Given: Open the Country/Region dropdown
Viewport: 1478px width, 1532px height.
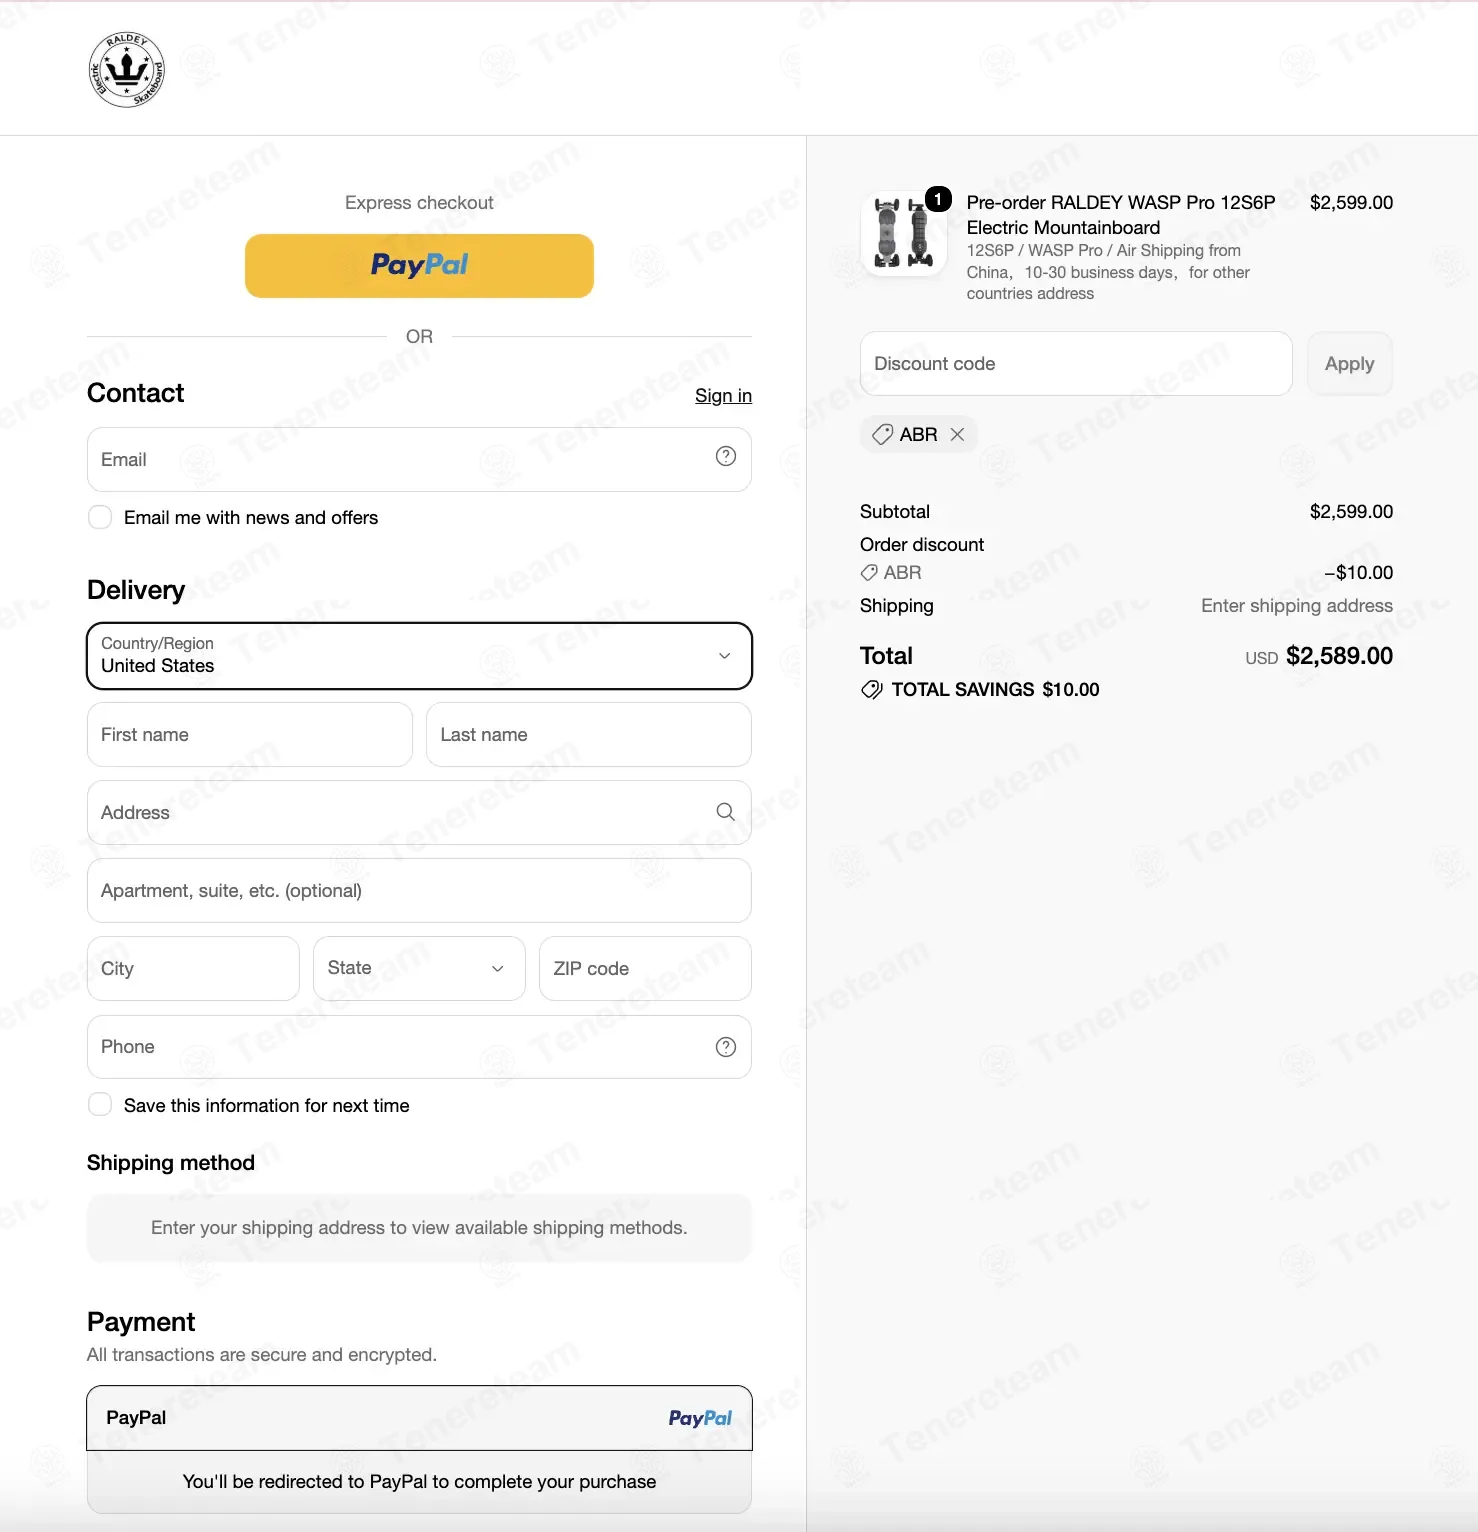Looking at the screenshot, I should [x=419, y=656].
